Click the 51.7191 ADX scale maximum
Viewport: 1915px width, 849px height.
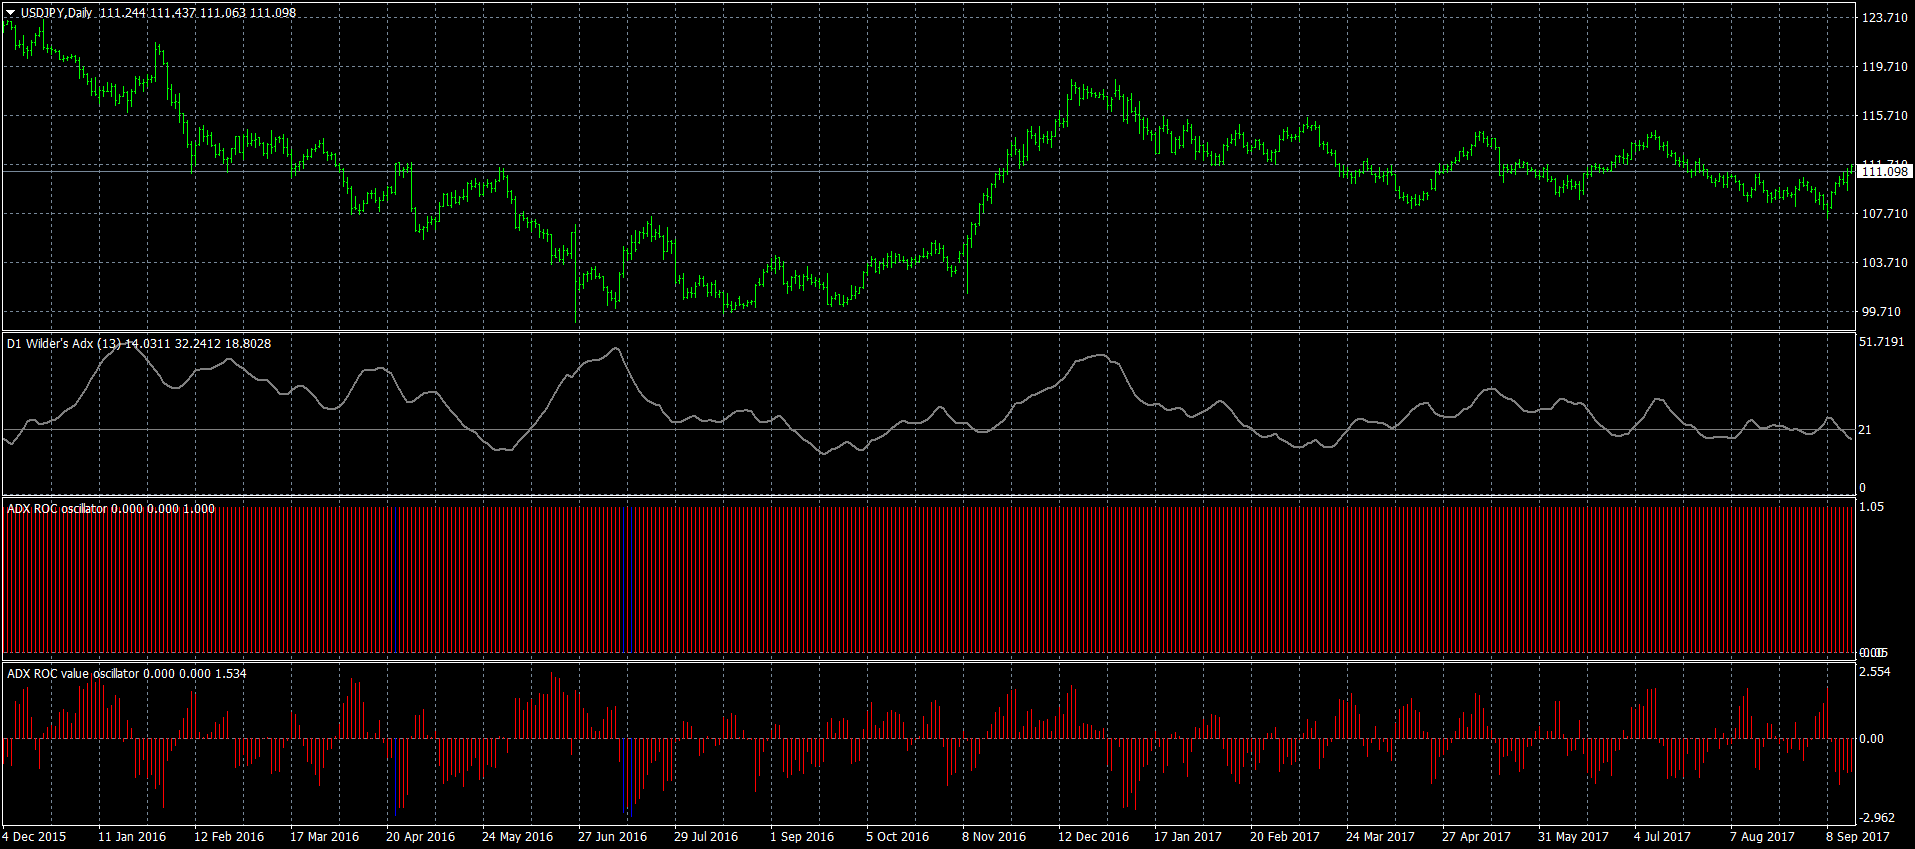[1881, 342]
